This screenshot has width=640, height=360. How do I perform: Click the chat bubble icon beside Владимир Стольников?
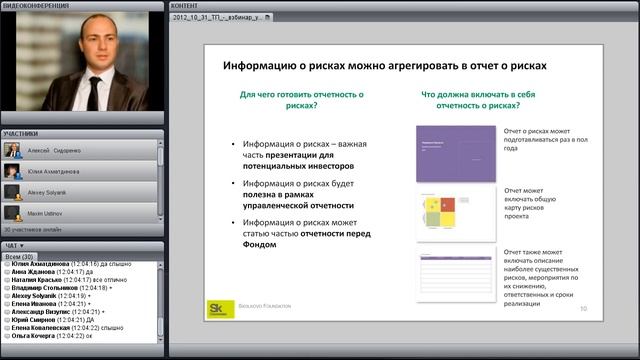coord(7,288)
